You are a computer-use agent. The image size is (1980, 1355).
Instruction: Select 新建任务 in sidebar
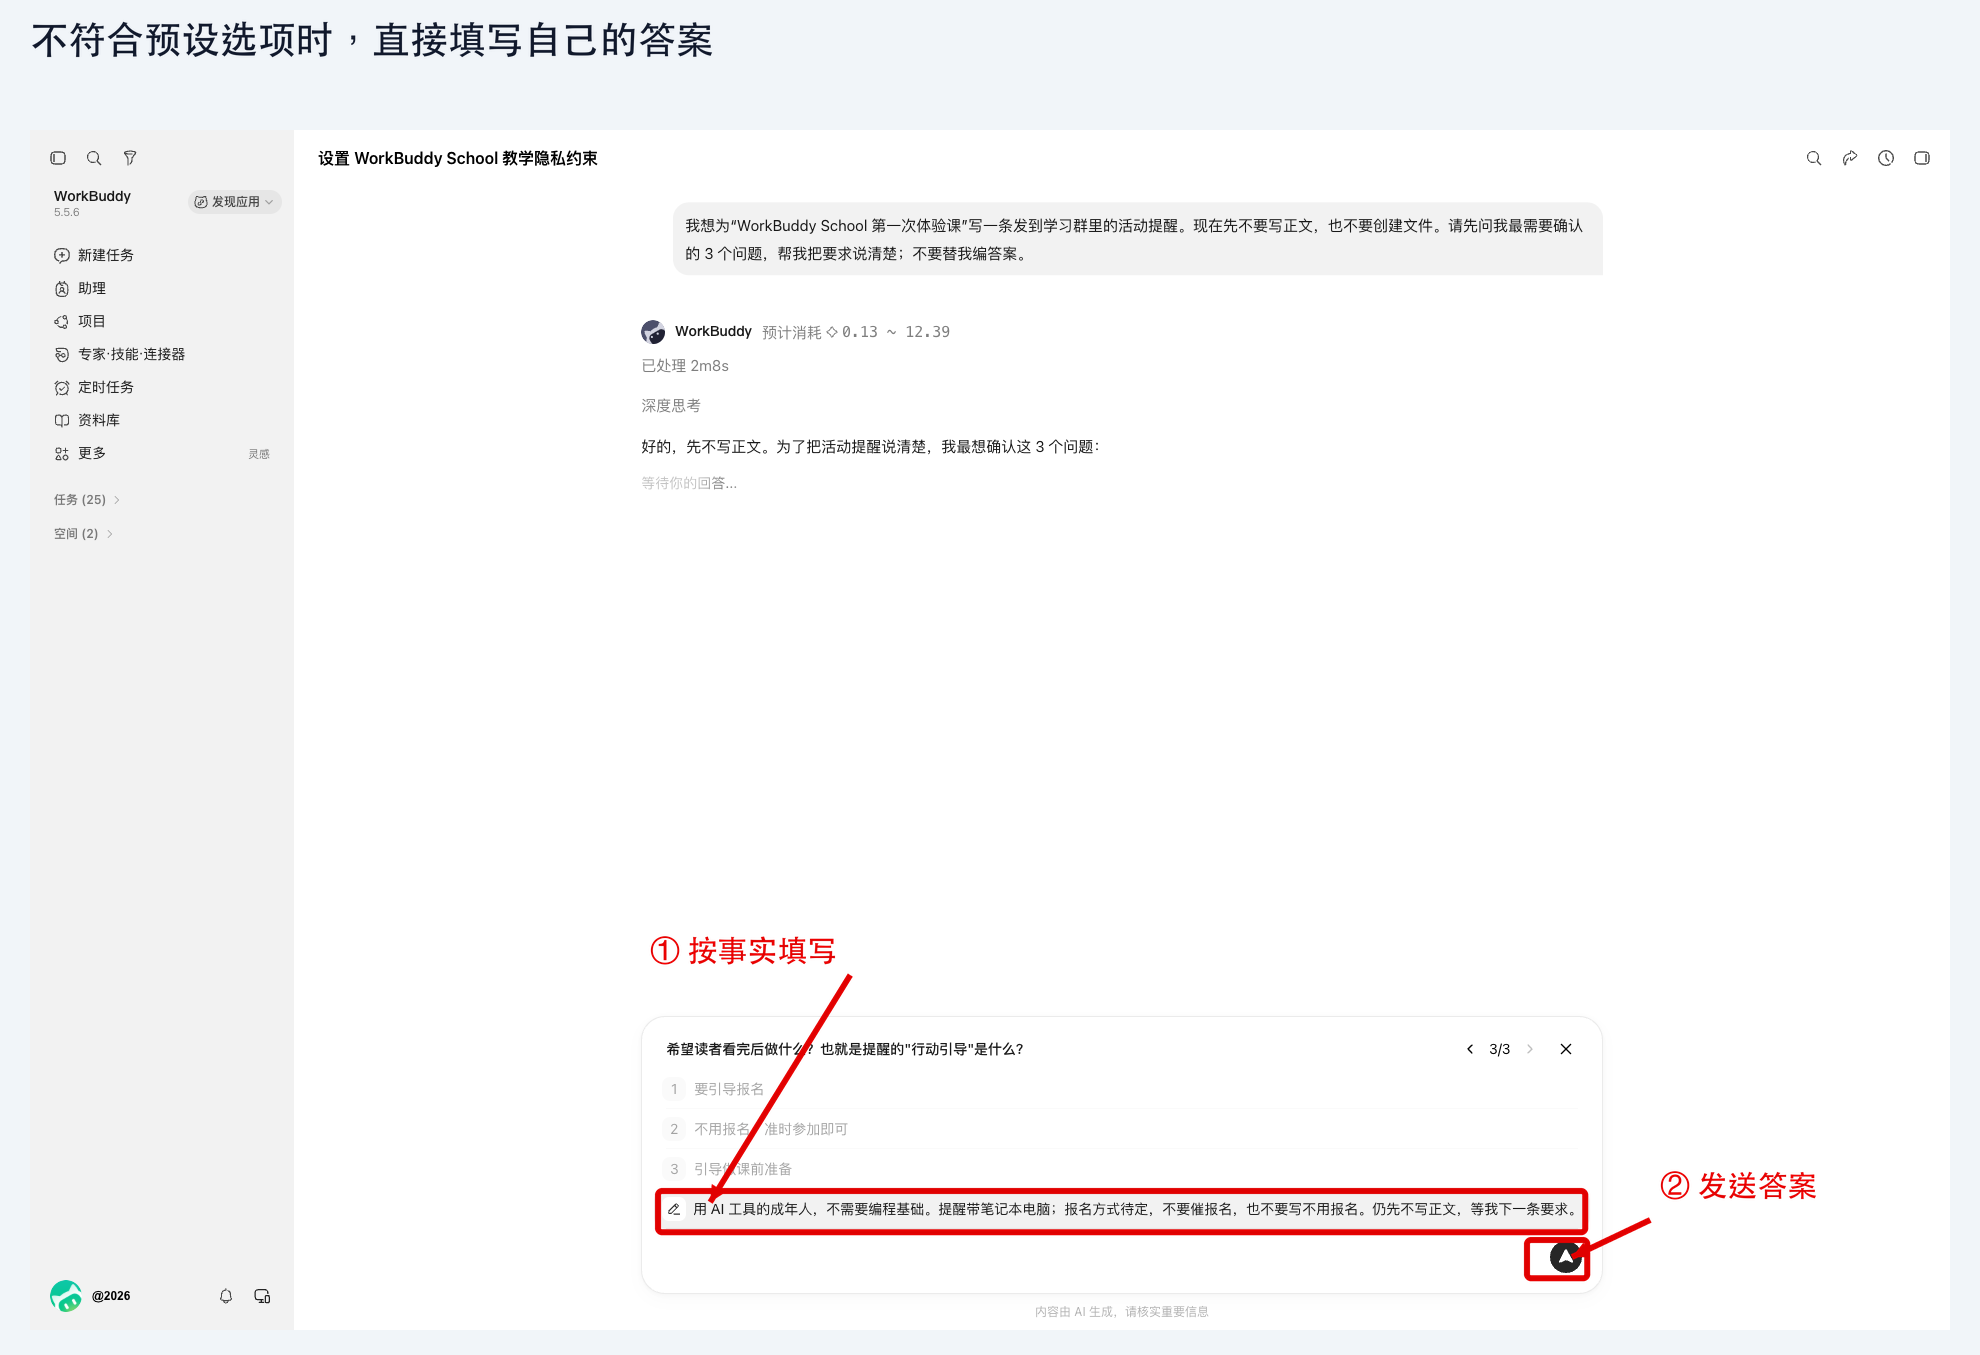pyautogui.click(x=94, y=255)
